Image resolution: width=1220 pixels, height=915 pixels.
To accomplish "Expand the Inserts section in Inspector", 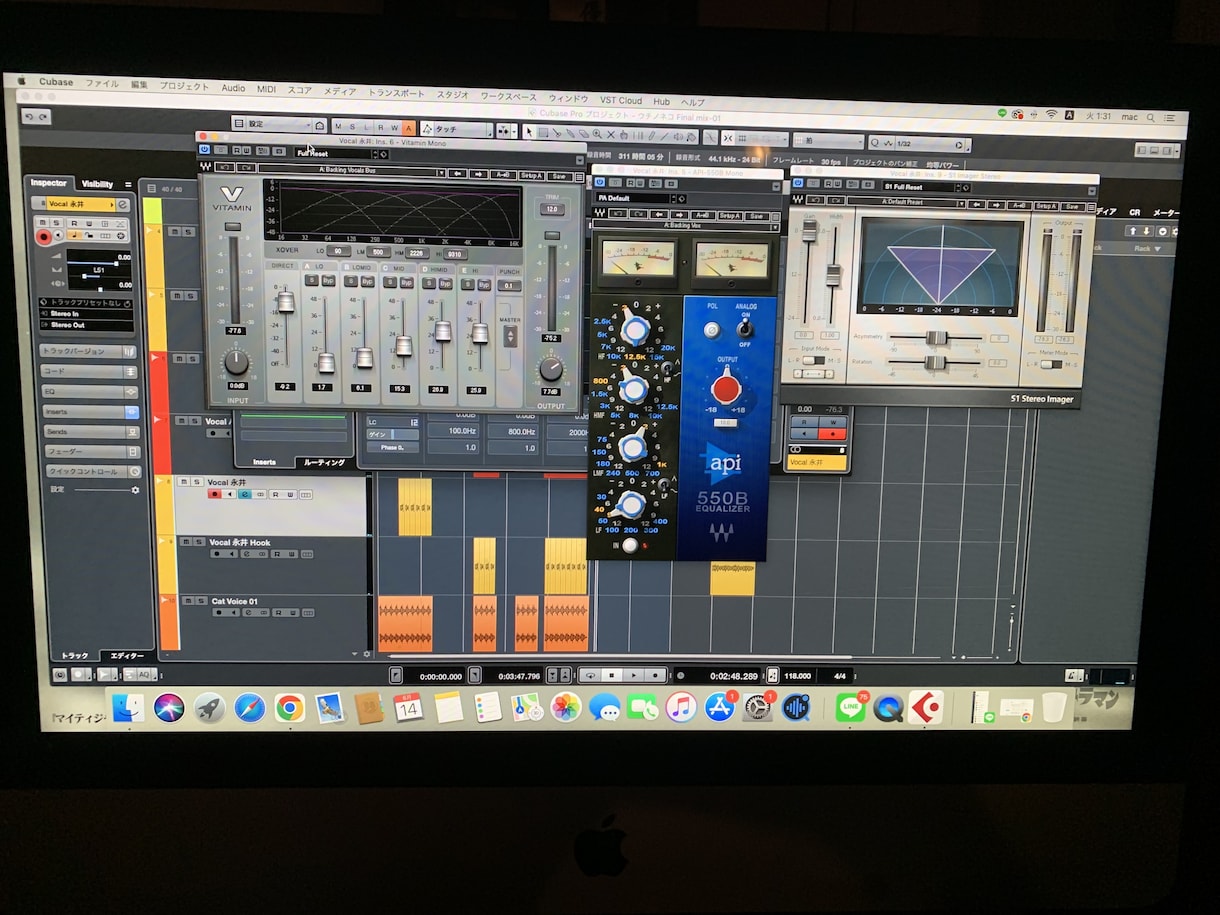I will click(x=89, y=411).
